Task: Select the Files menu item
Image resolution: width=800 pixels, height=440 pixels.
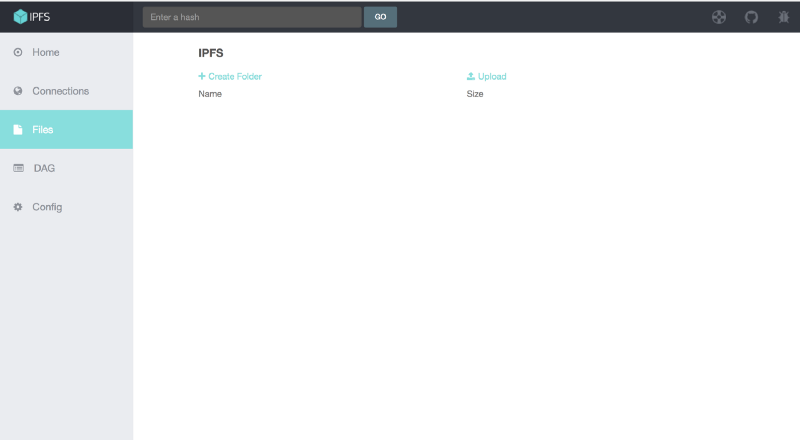Action: (x=66, y=130)
